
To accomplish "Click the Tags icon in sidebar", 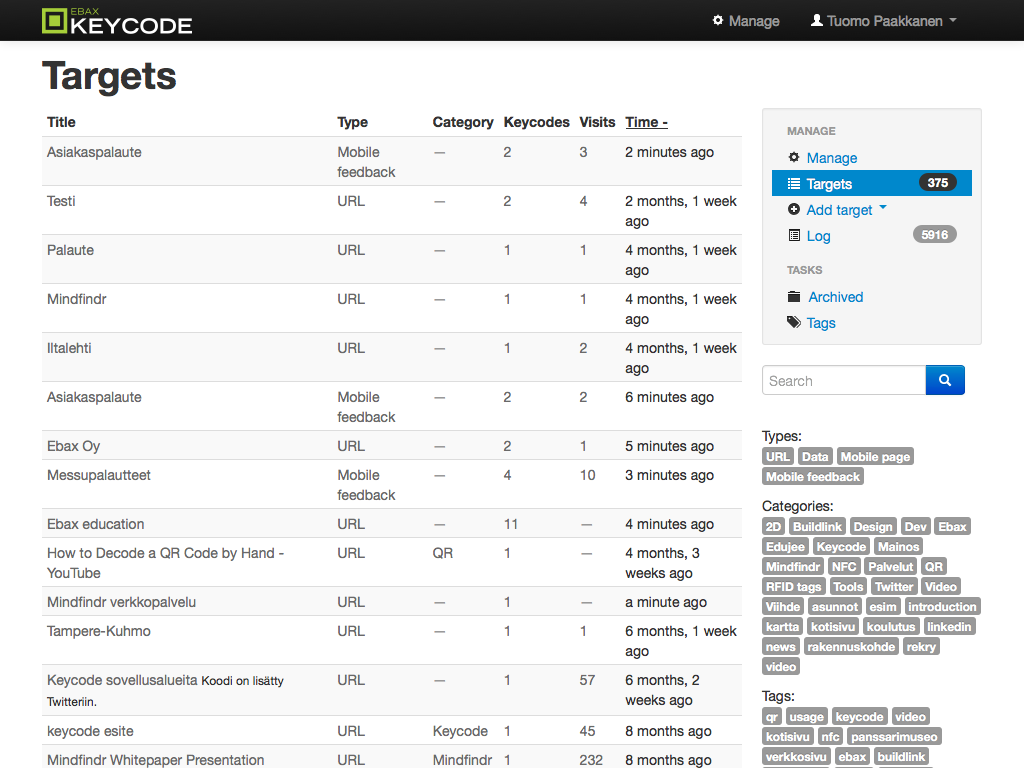I will point(793,322).
